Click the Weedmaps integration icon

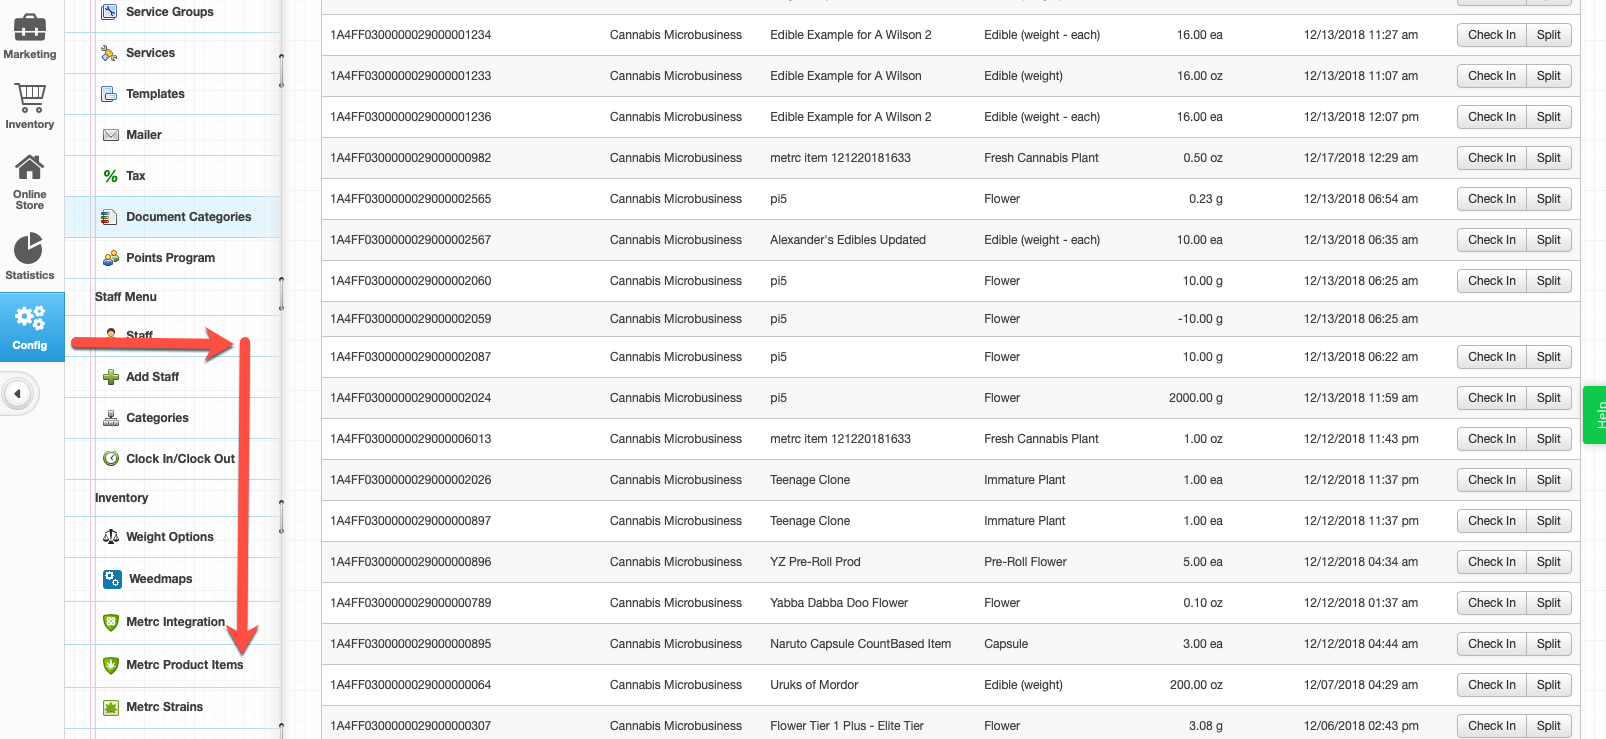(110, 578)
